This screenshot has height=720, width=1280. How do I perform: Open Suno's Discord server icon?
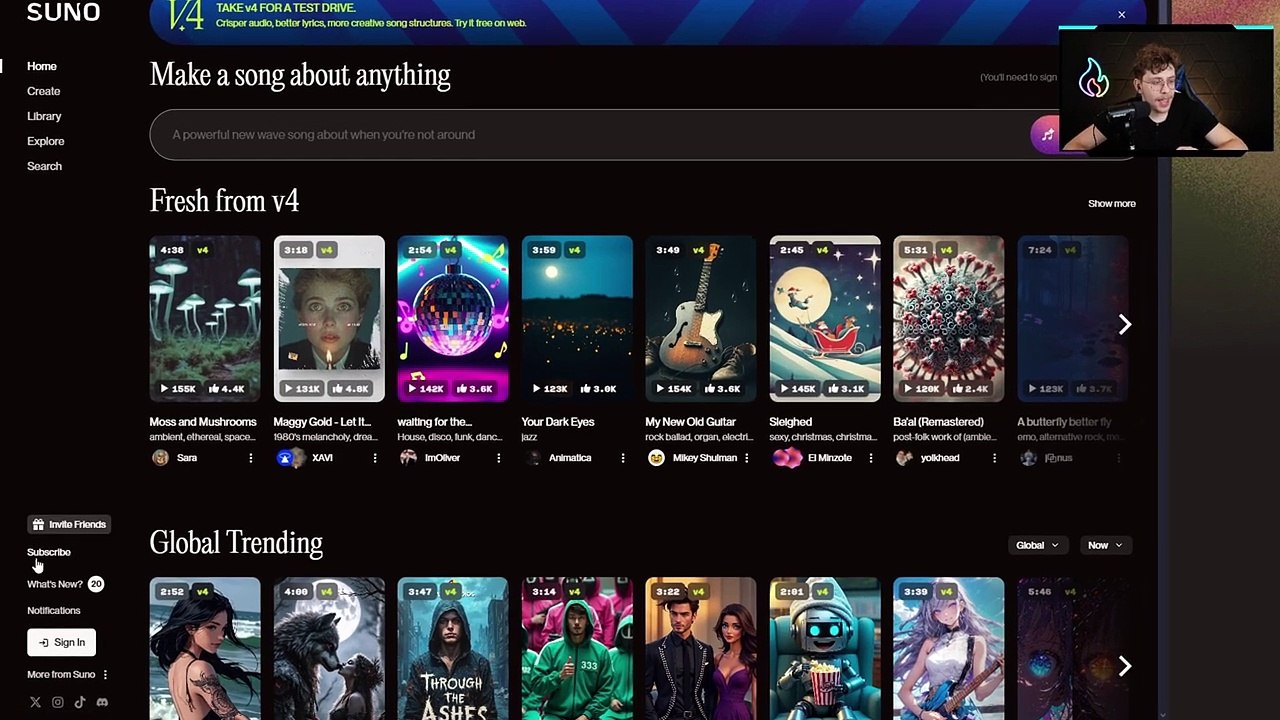(x=102, y=702)
